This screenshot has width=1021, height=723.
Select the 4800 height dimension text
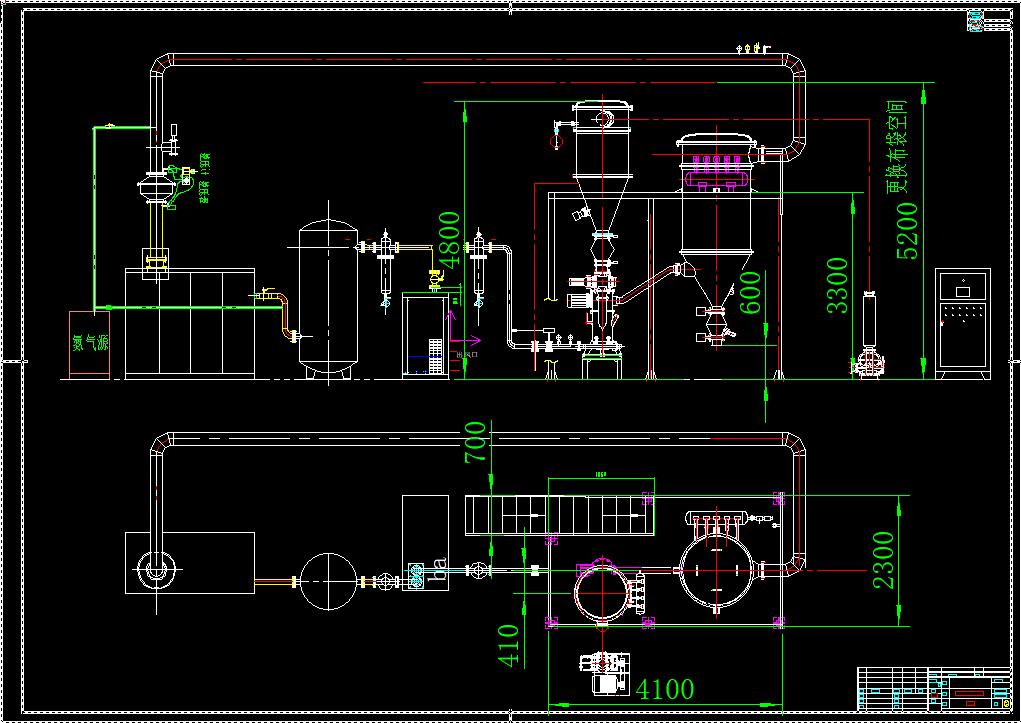click(x=450, y=238)
